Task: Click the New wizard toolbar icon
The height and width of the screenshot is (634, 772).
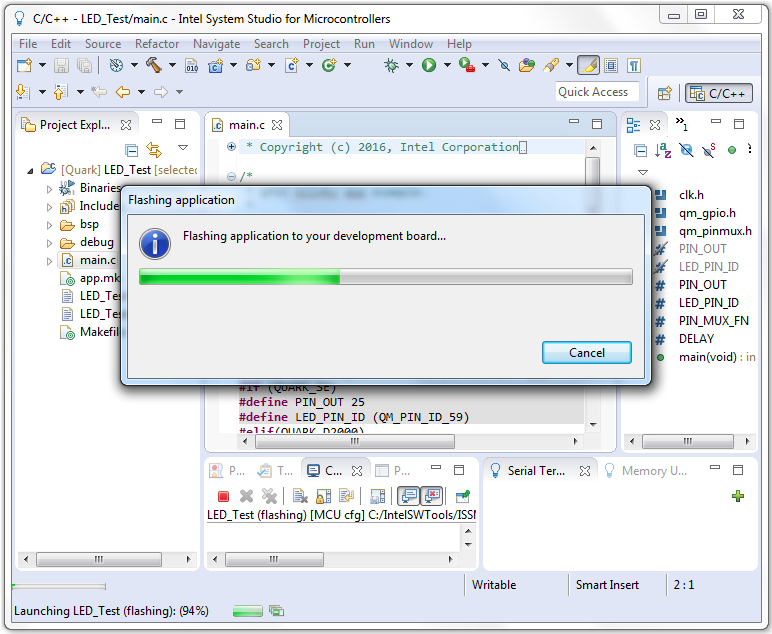Action: pyautogui.click(x=24, y=65)
